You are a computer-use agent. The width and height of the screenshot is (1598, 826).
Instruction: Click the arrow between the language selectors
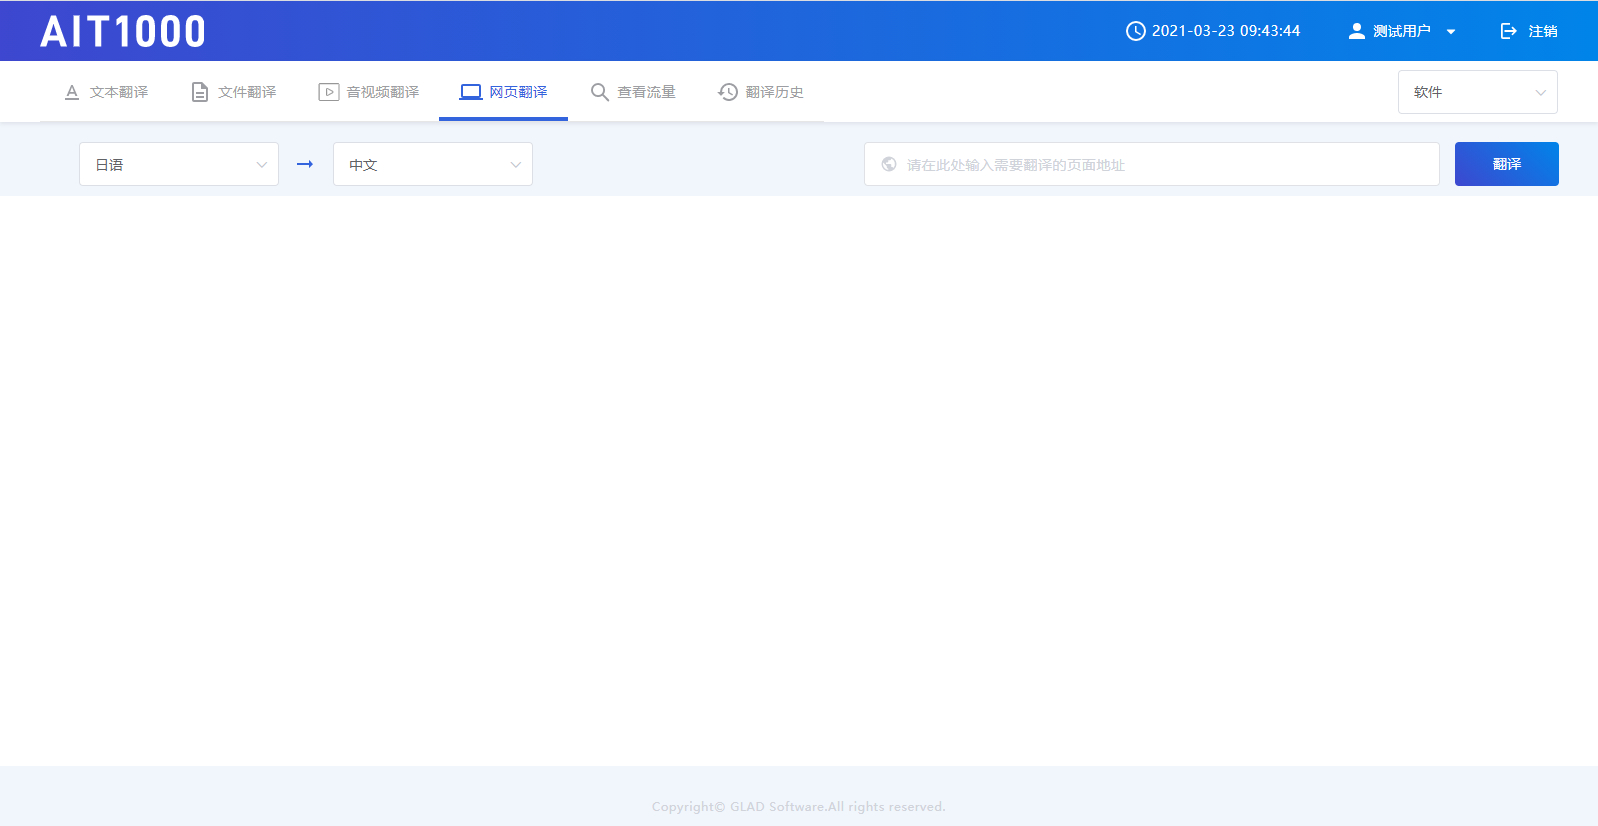[305, 164]
